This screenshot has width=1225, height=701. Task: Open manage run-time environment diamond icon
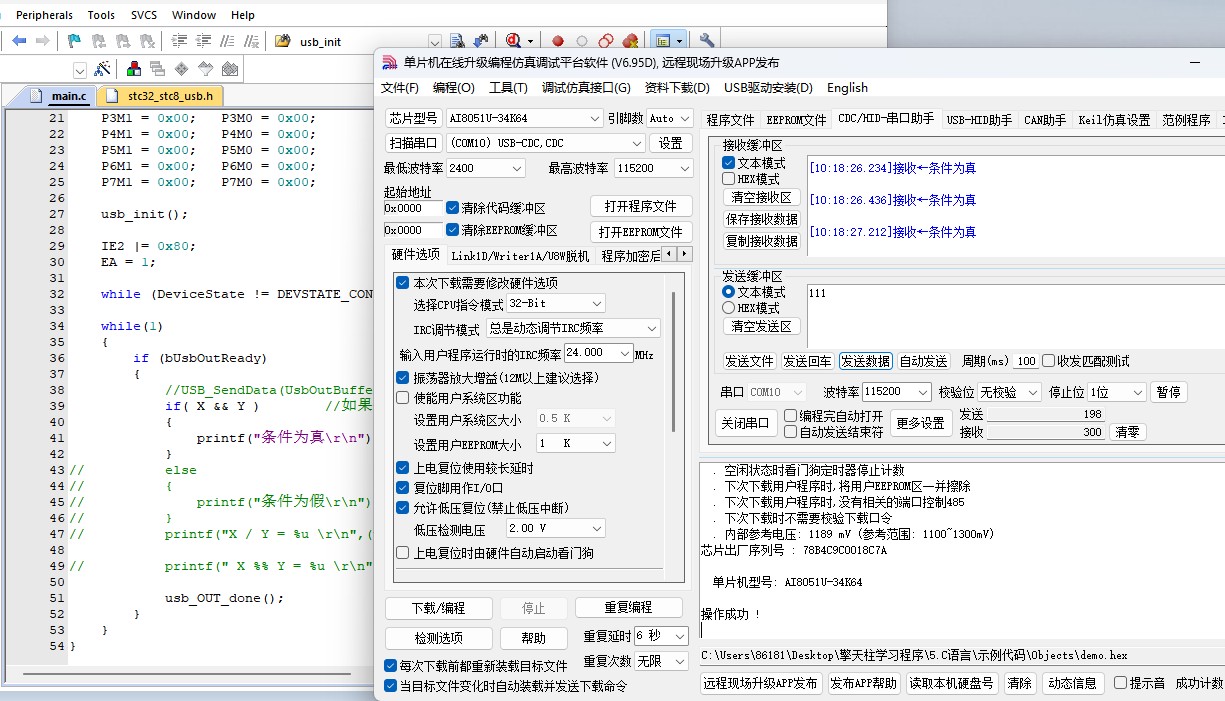click(181, 70)
